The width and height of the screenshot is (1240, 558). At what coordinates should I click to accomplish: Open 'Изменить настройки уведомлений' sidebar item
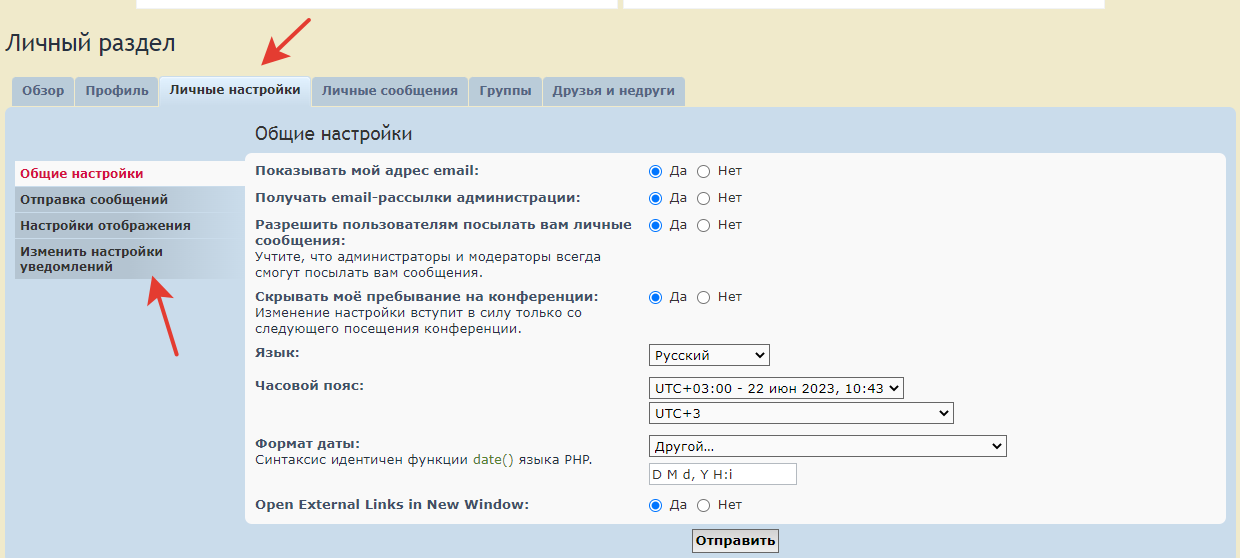point(91,259)
